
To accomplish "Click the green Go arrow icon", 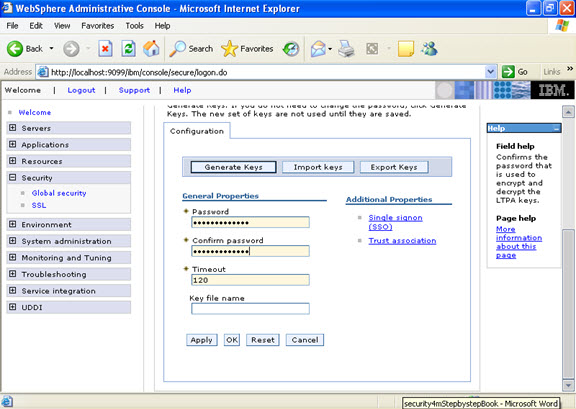I will click(x=508, y=72).
